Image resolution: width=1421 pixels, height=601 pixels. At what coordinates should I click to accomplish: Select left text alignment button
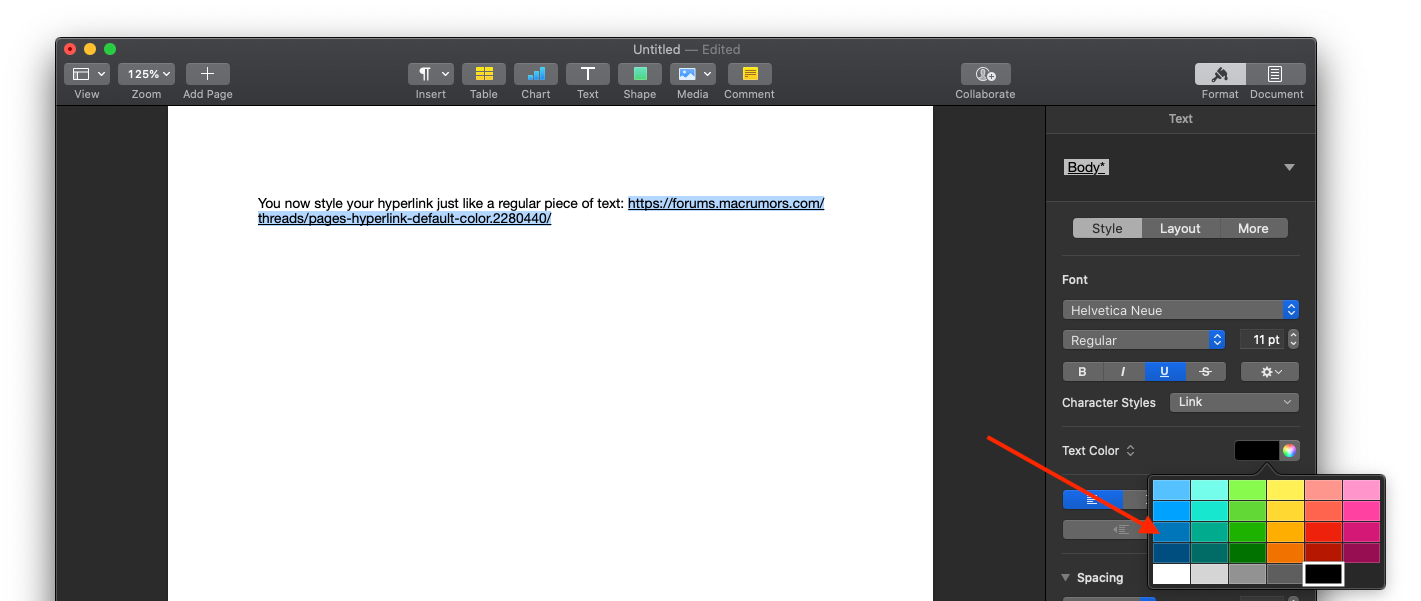[1092, 499]
